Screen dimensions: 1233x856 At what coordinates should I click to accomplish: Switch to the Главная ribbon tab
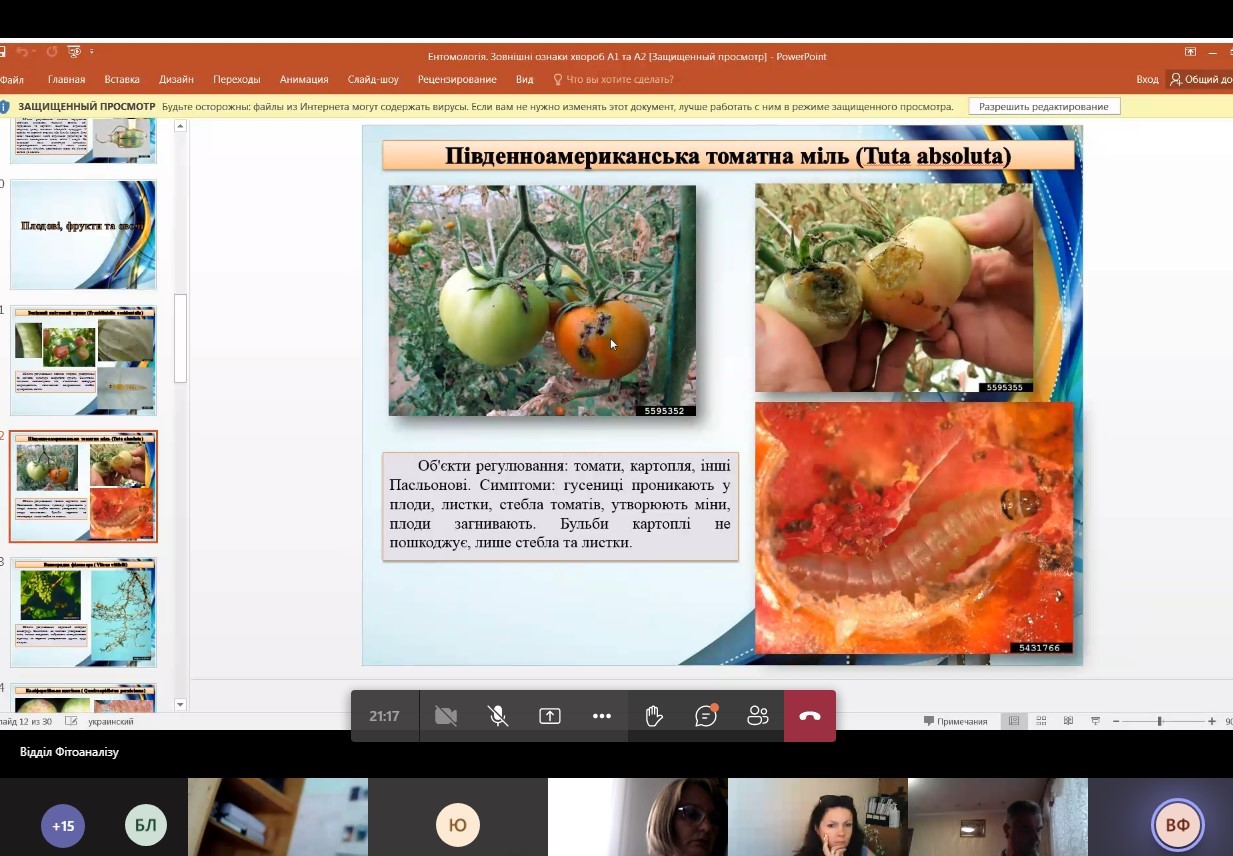[67, 80]
